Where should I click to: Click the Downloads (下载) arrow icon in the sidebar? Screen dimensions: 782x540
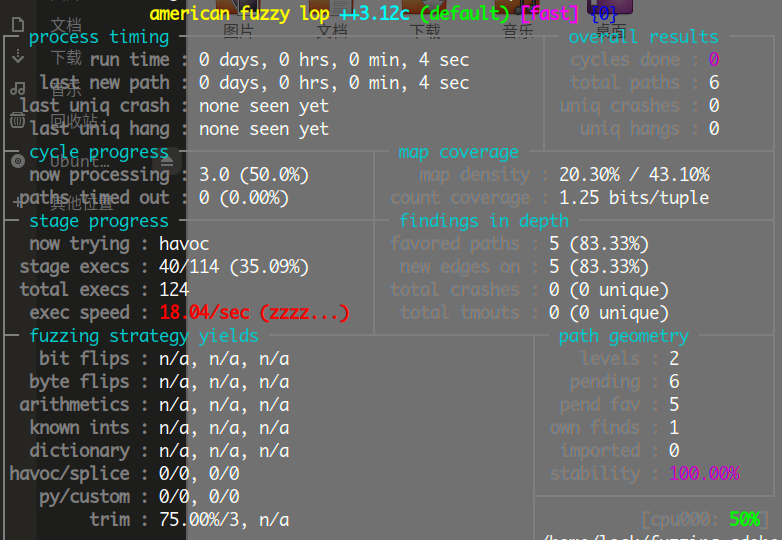click(17, 57)
